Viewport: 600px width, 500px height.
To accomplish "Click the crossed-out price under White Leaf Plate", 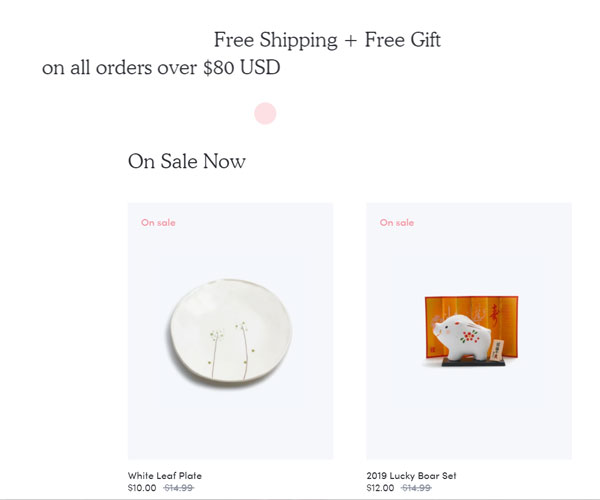I will [x=179, y=488].
